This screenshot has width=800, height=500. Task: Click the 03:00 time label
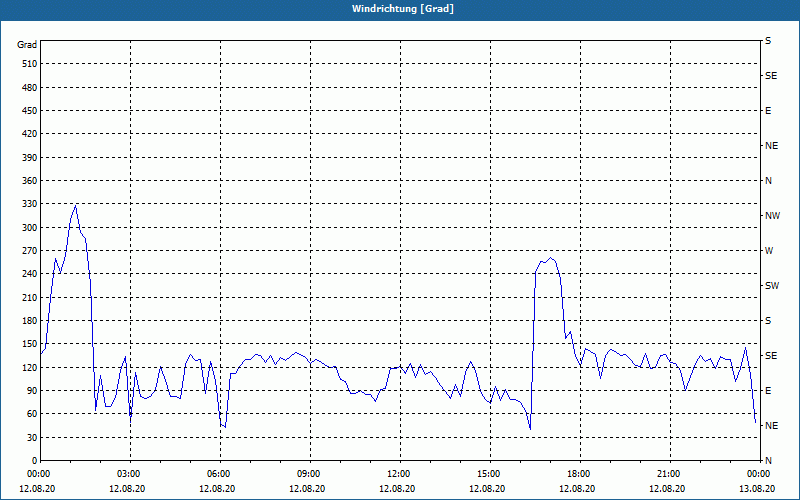point(130,474)
